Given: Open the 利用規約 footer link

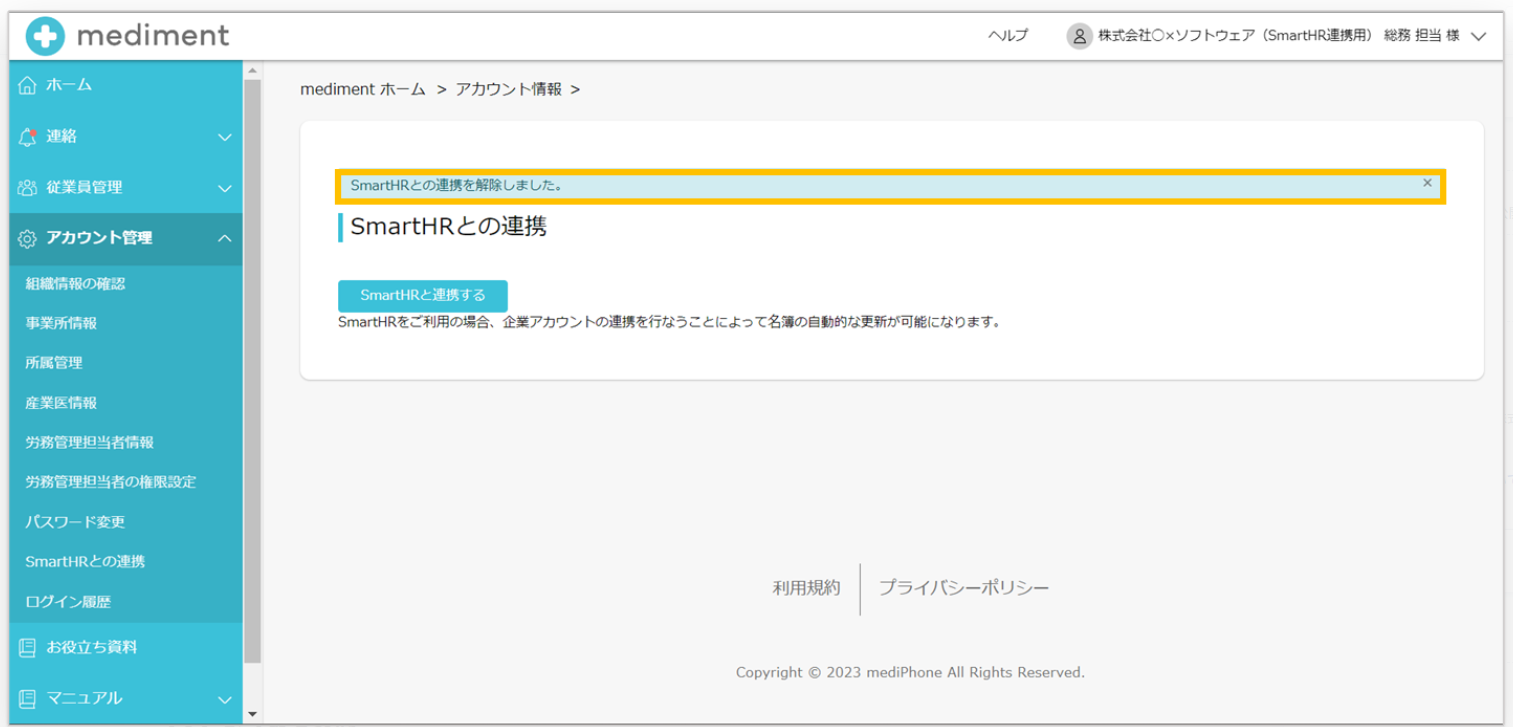Looking at the screenshot, I should 806,588.
